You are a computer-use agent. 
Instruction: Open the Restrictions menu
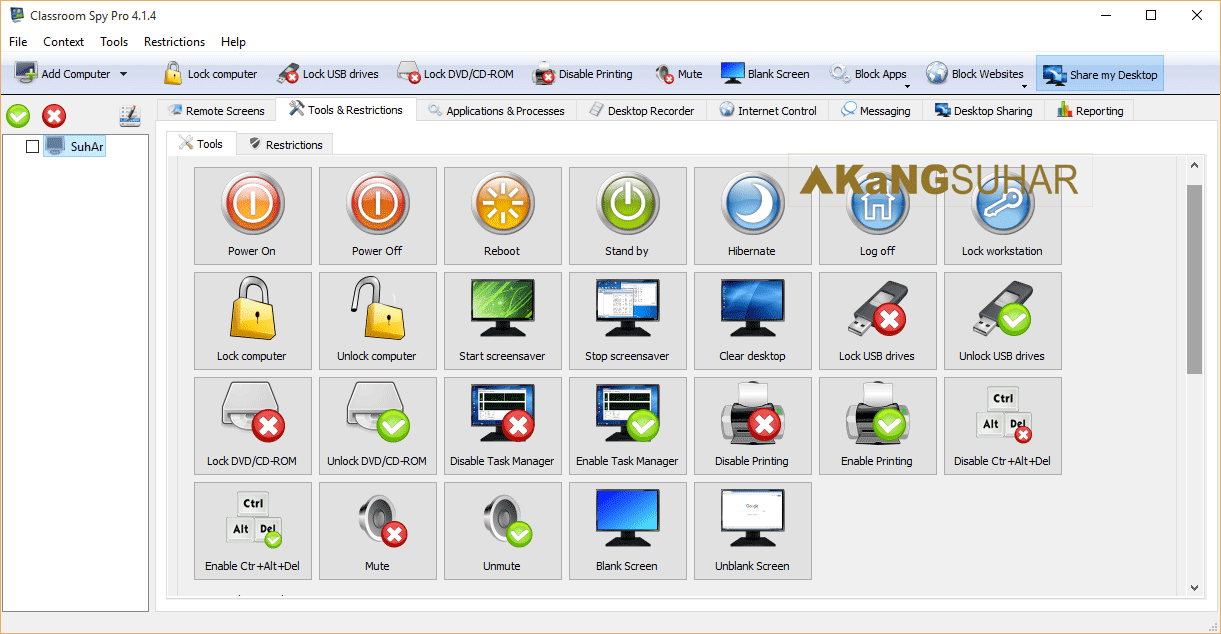coord(174,42)
